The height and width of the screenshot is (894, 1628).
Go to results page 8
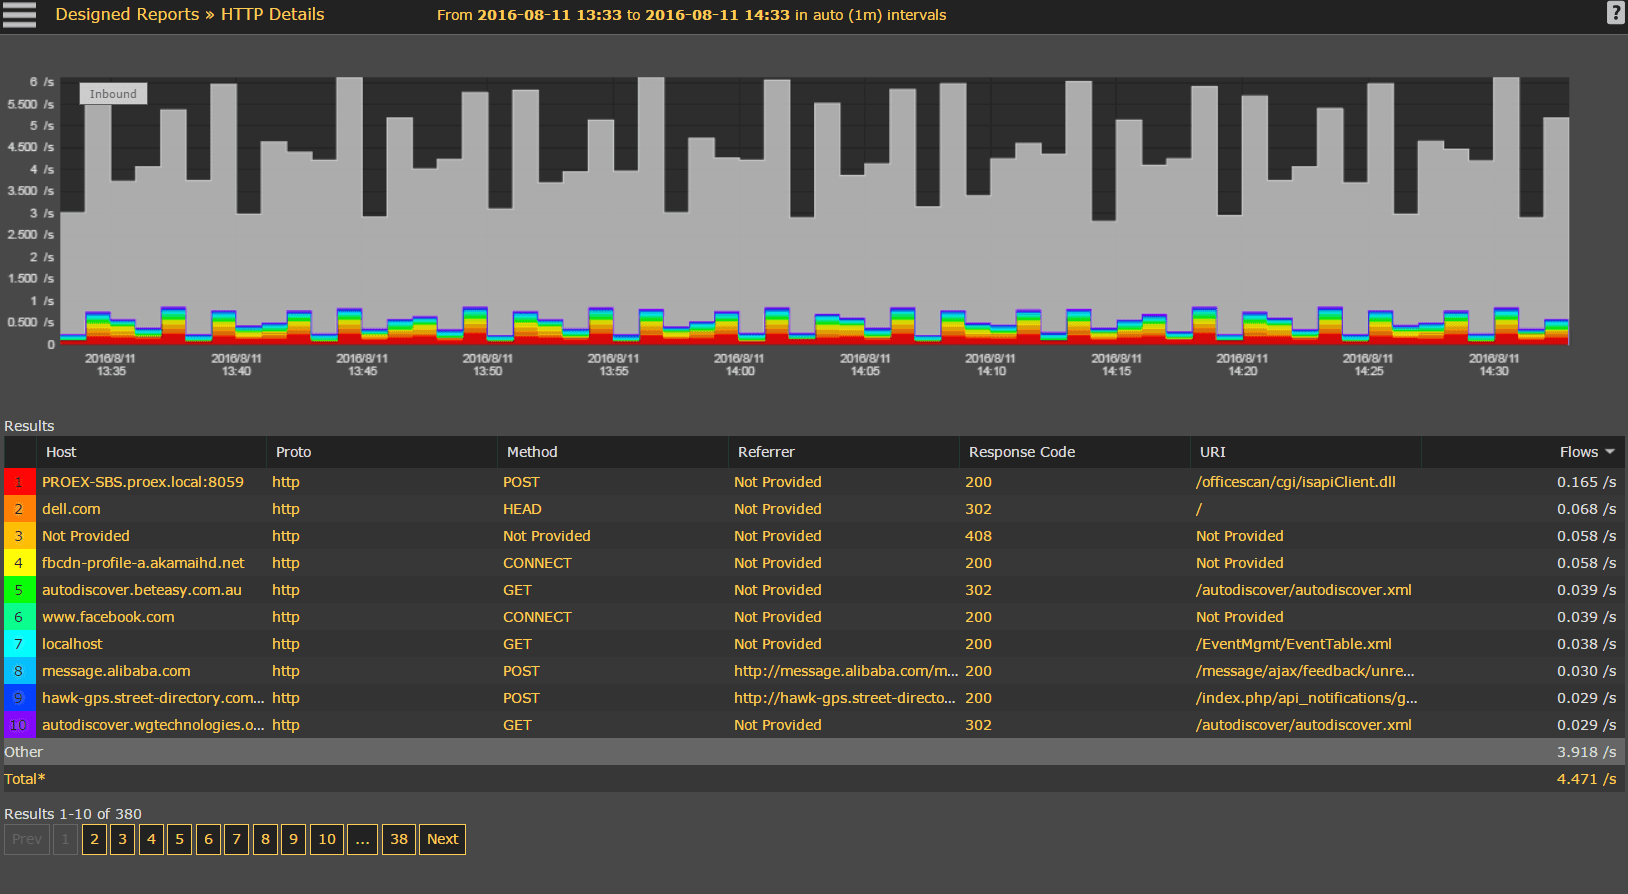pos(265,839)
